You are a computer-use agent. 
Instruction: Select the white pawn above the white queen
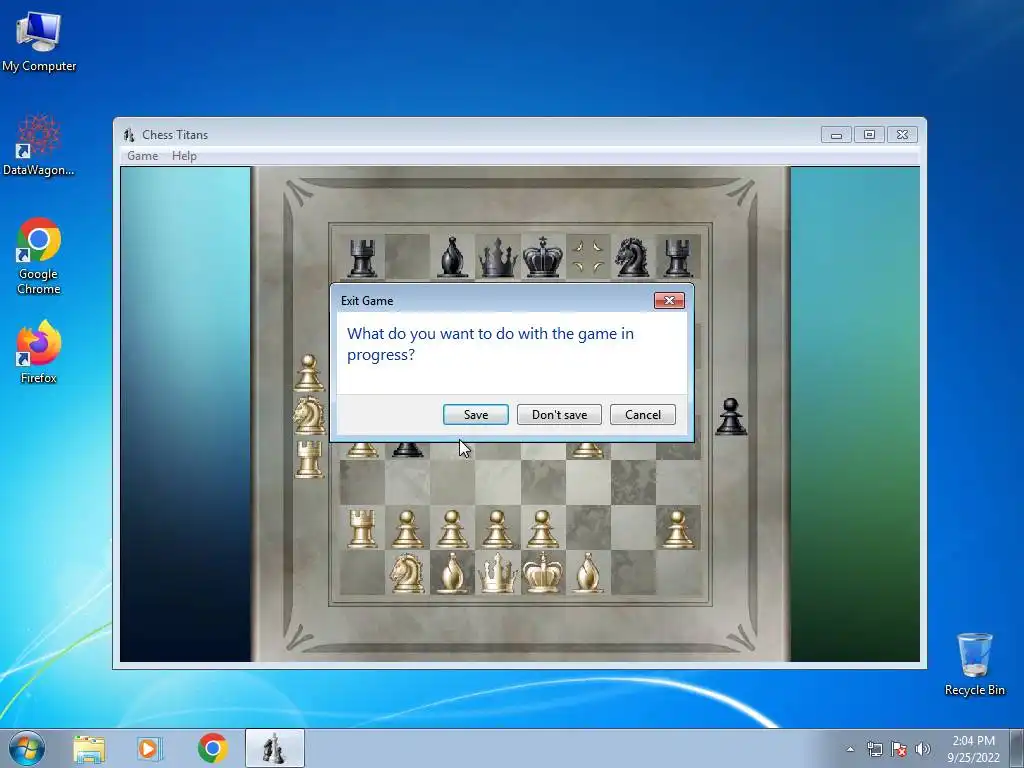pyautogui.click(x=497, y=529)
